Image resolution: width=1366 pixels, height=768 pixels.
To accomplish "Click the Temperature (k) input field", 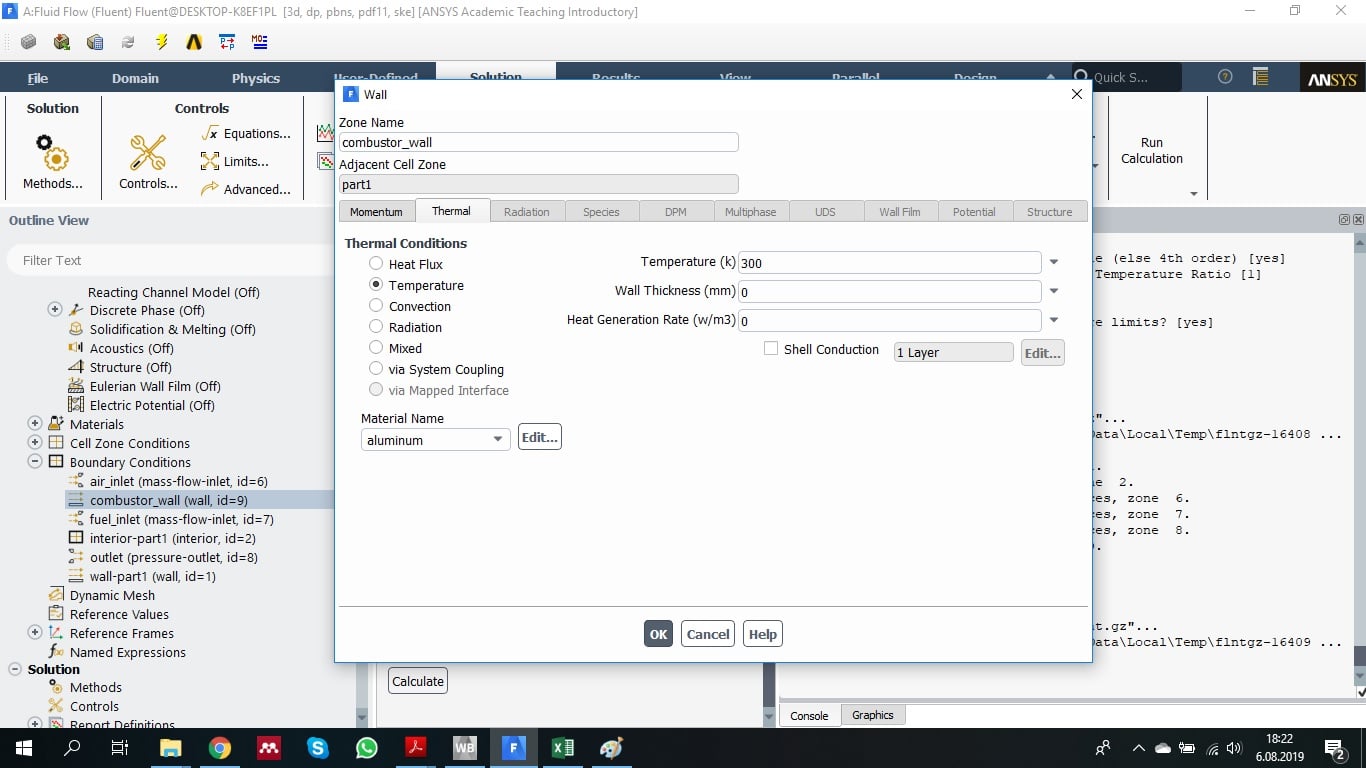I will click(890, 263).
